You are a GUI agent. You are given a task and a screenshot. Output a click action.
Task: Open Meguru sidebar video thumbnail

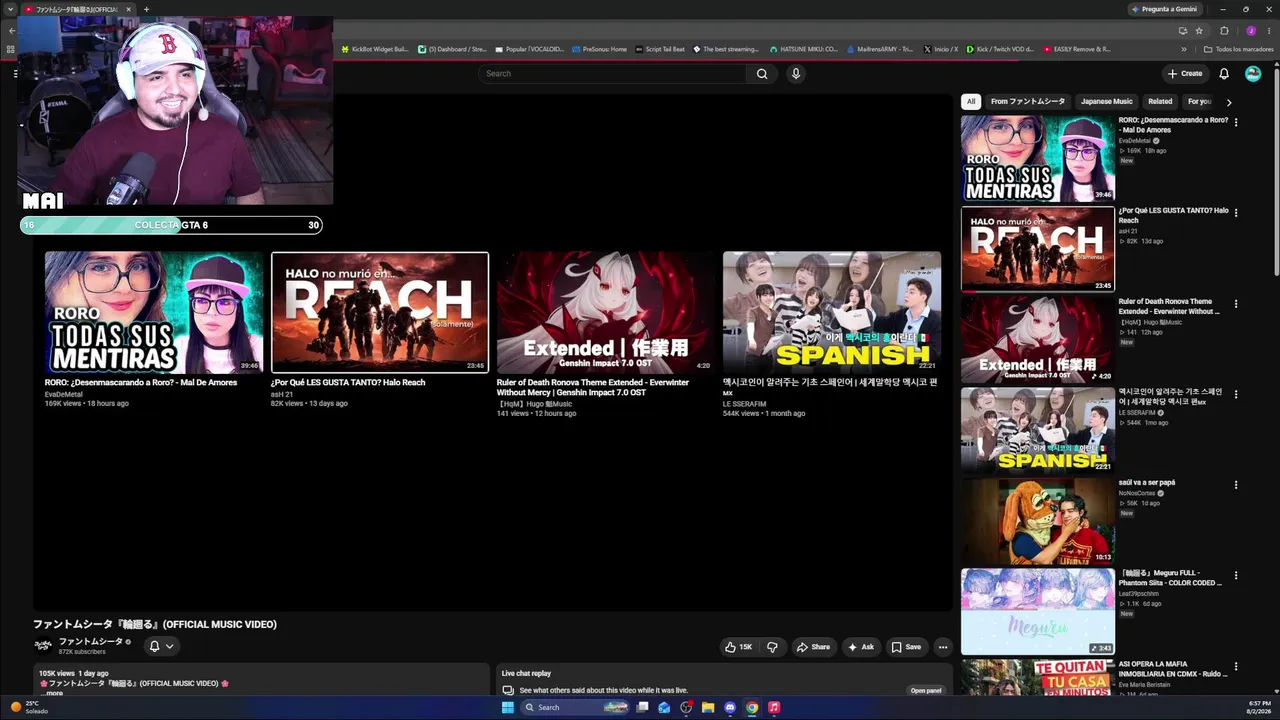coord(1038,612)
